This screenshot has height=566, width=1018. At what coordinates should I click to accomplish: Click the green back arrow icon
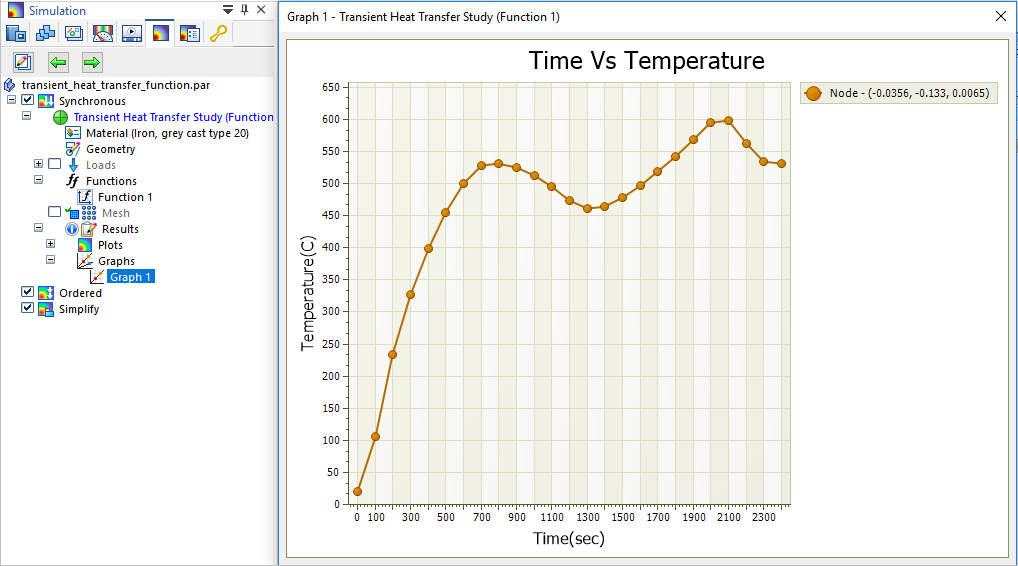click(x=58, y=62)
